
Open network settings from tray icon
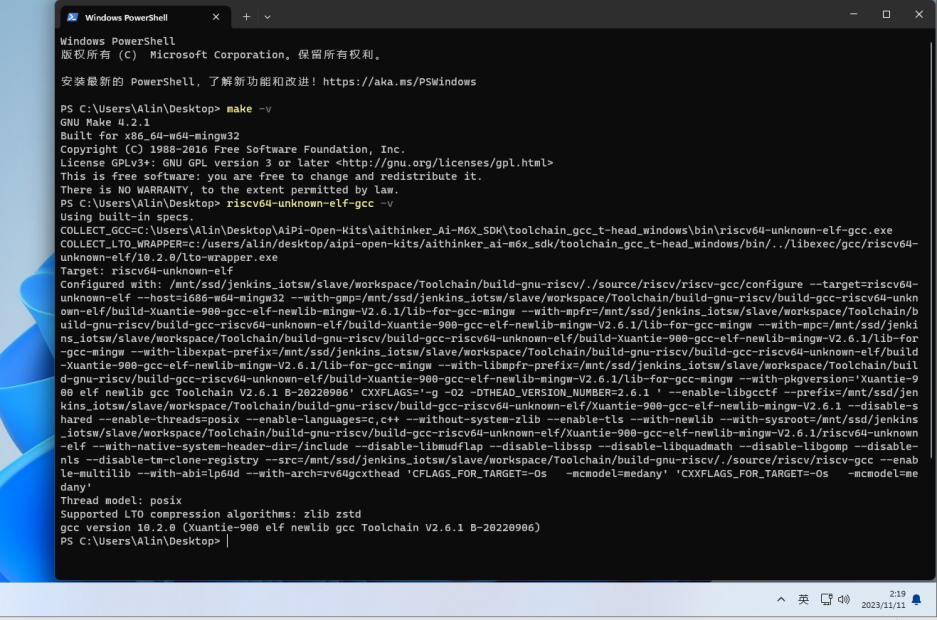(826, 599)
